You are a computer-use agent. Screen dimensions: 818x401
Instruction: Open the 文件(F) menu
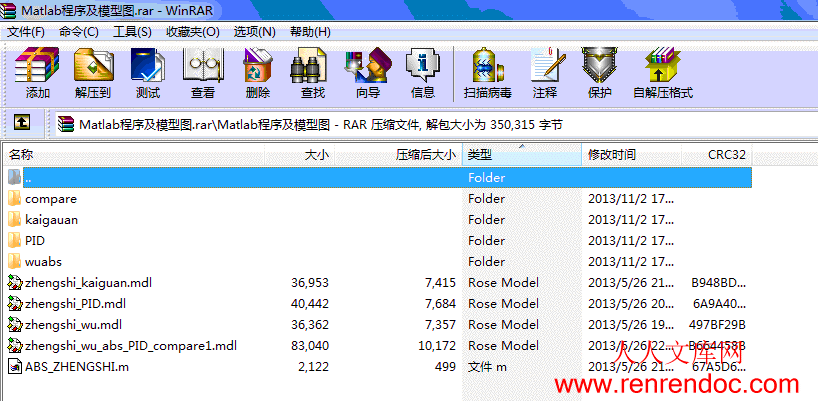point(26,32)
